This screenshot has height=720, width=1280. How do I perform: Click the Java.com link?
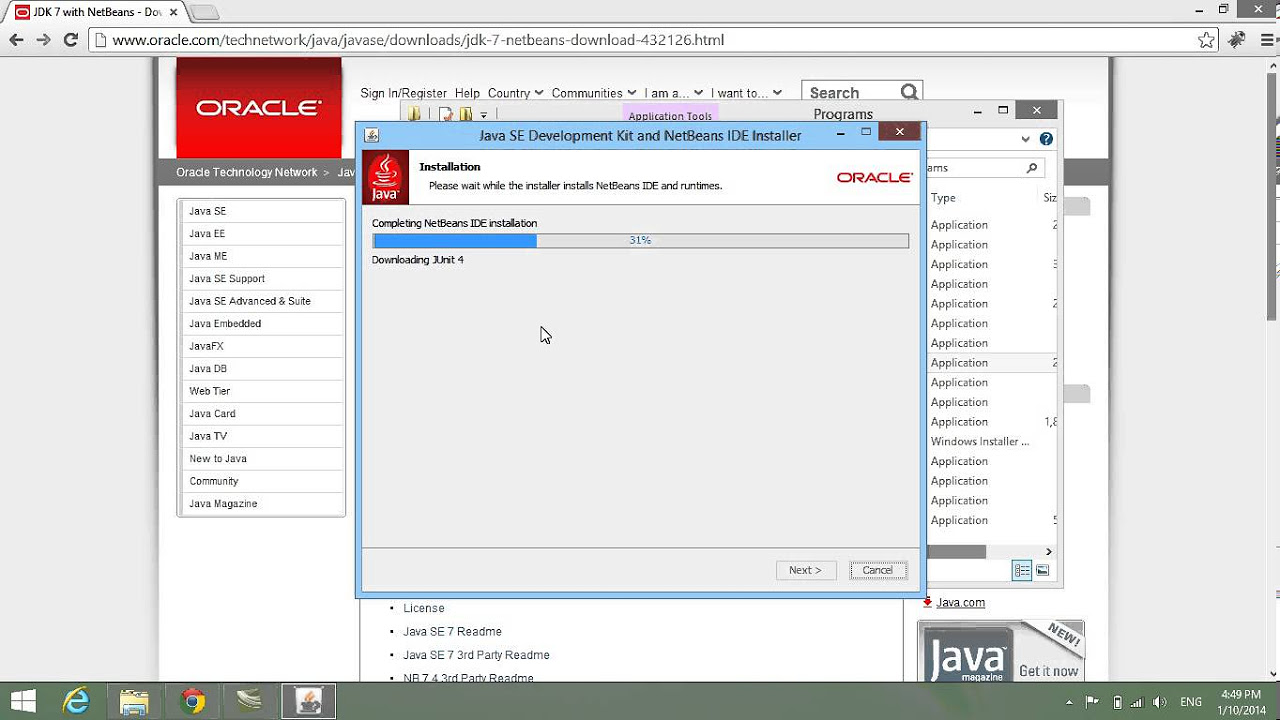coord(960,602)
